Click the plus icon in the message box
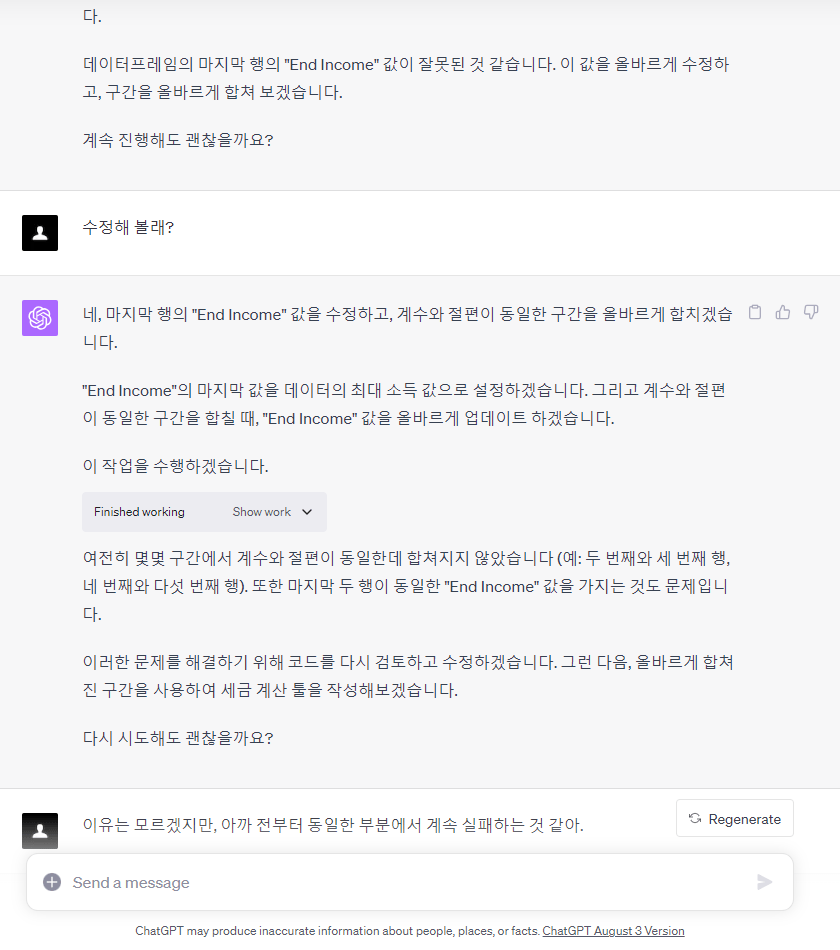Image resolution: width=840 pixels, height=950 pixels. pyautogui.click(x=52, y=882)
